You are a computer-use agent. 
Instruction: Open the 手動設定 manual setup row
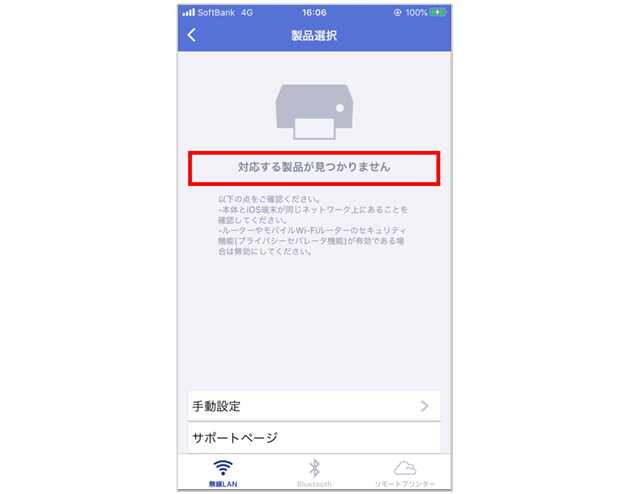coord(314,406)
